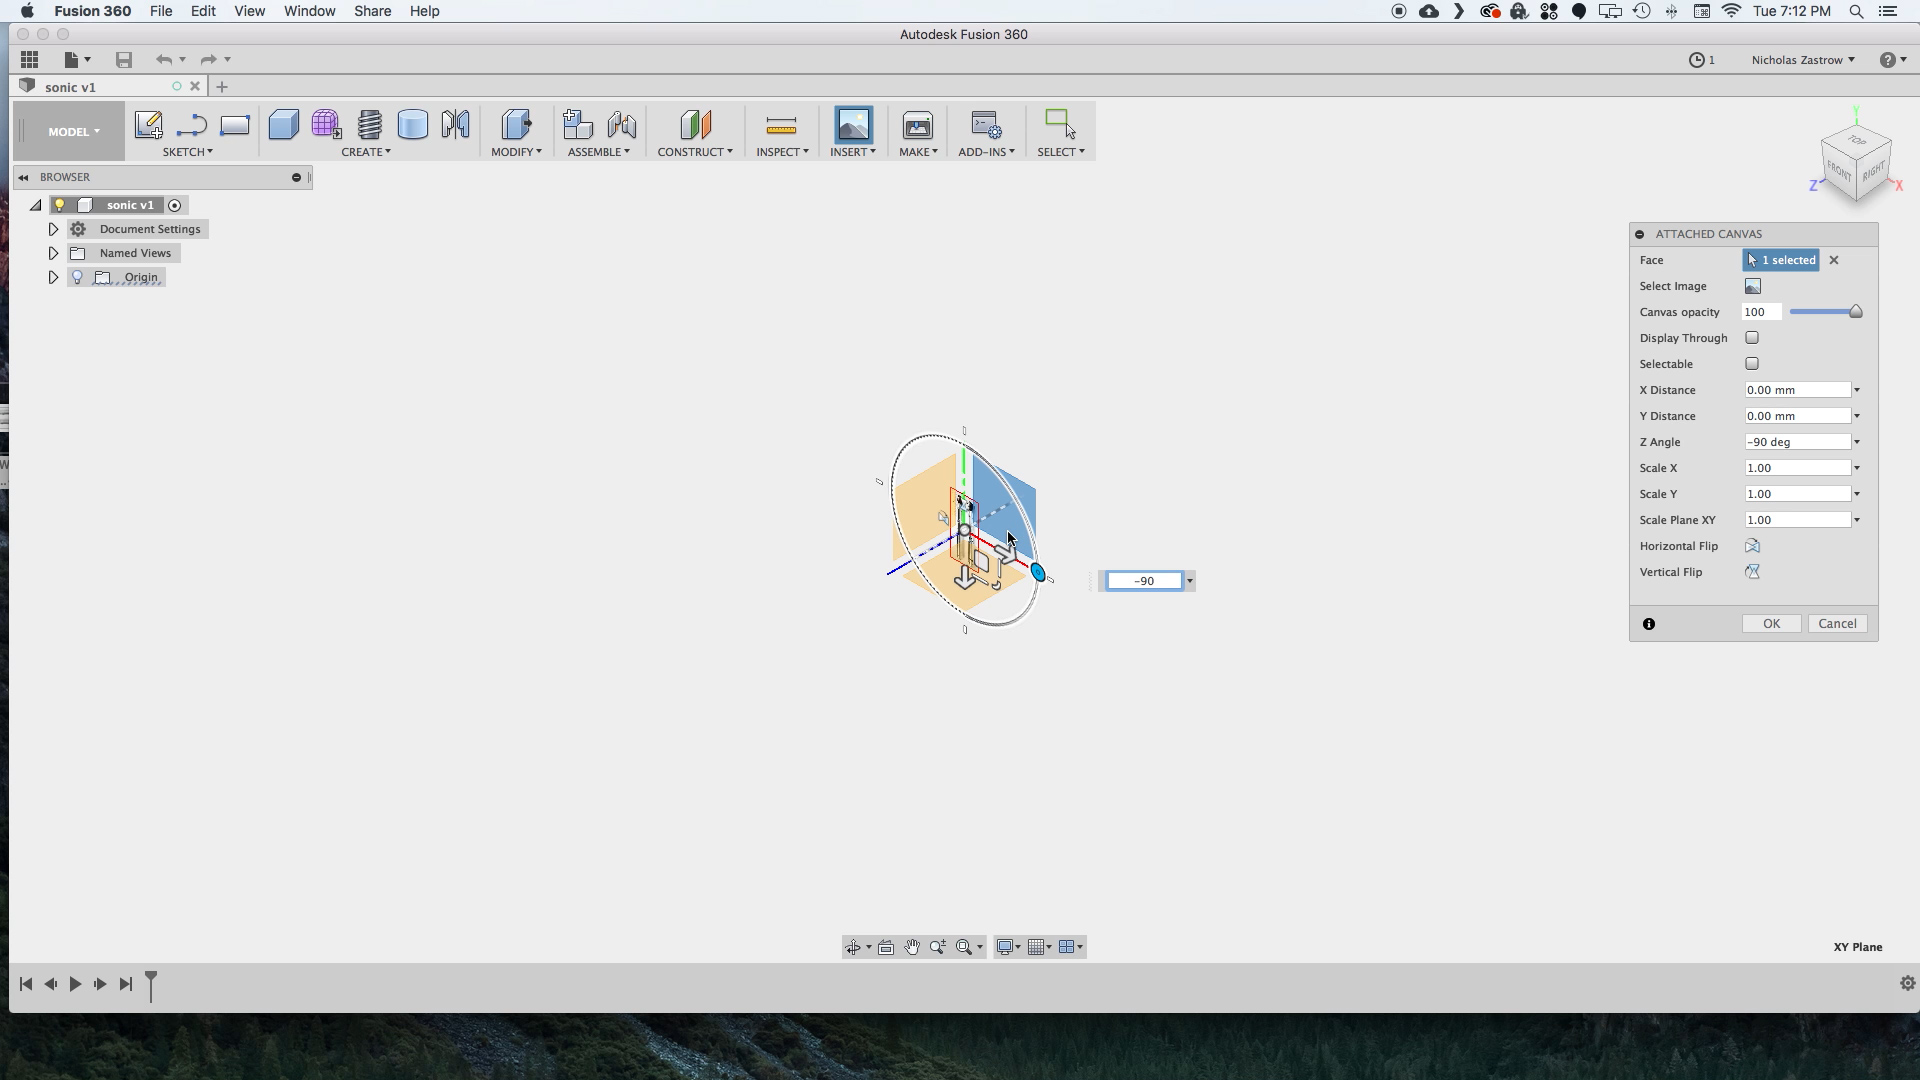Click the Select menu item

(1062, 152)
